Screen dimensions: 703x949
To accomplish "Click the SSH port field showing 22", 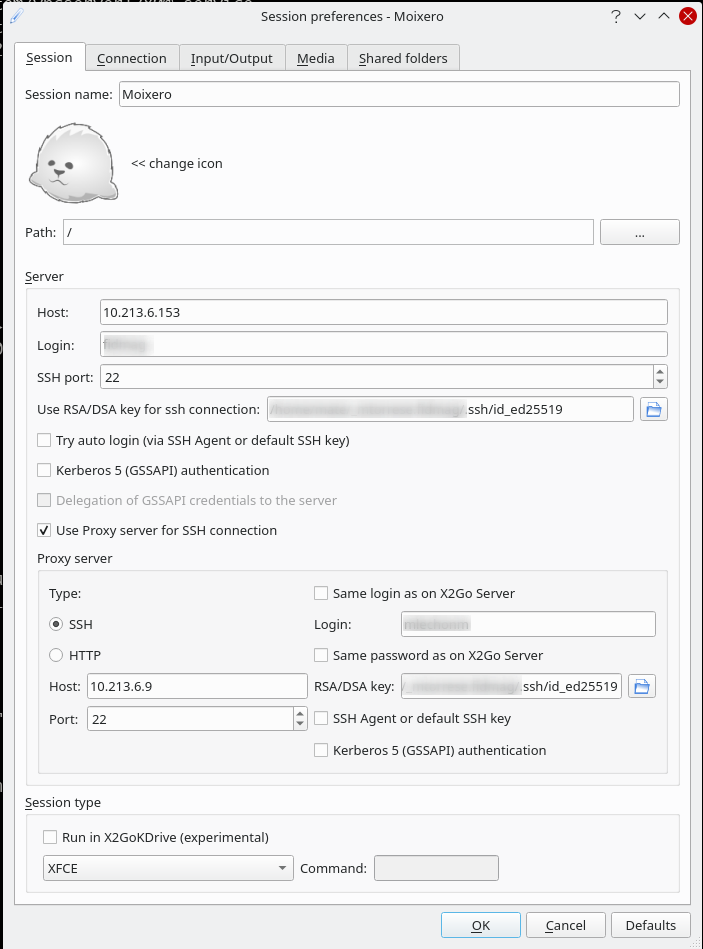I will click(376, 377).
